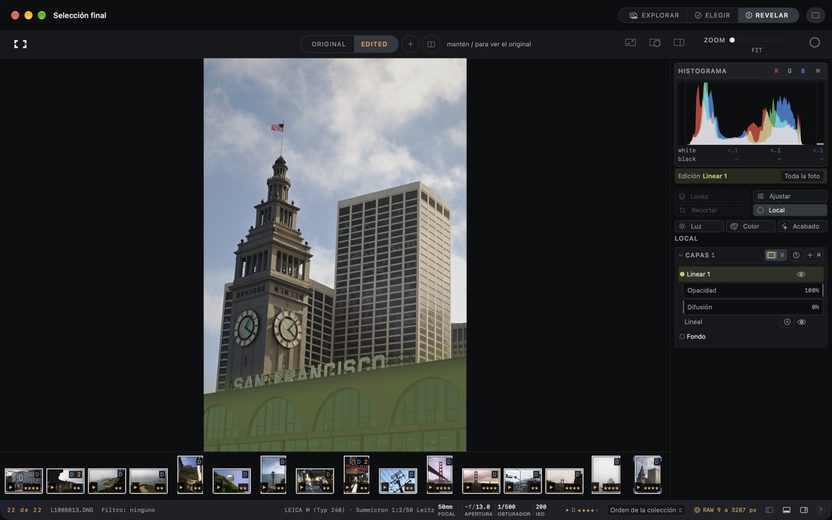Click the 22 de 22 counter
Viewport: 832px width, 520px height.
point(24,510)
